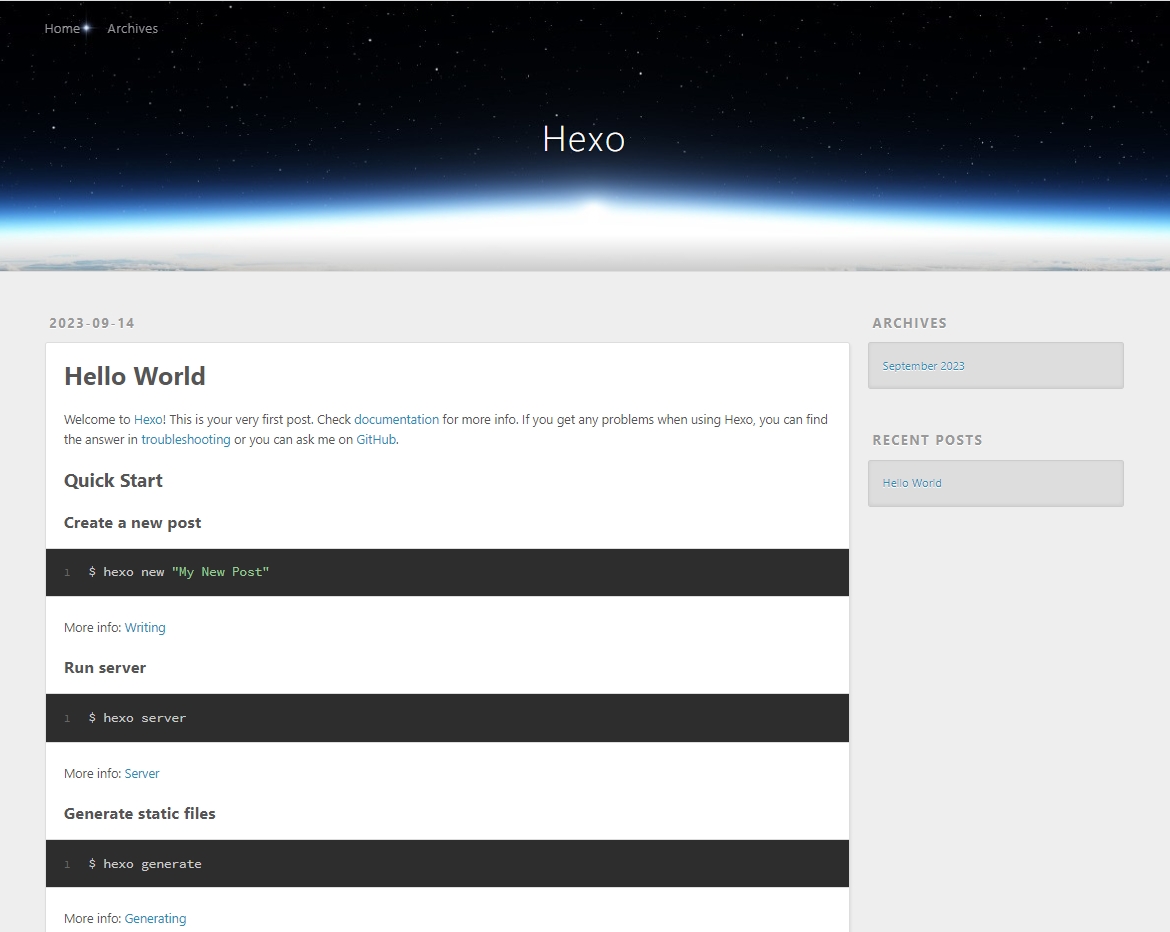Open the Archives navigation link

click(132, 28)
